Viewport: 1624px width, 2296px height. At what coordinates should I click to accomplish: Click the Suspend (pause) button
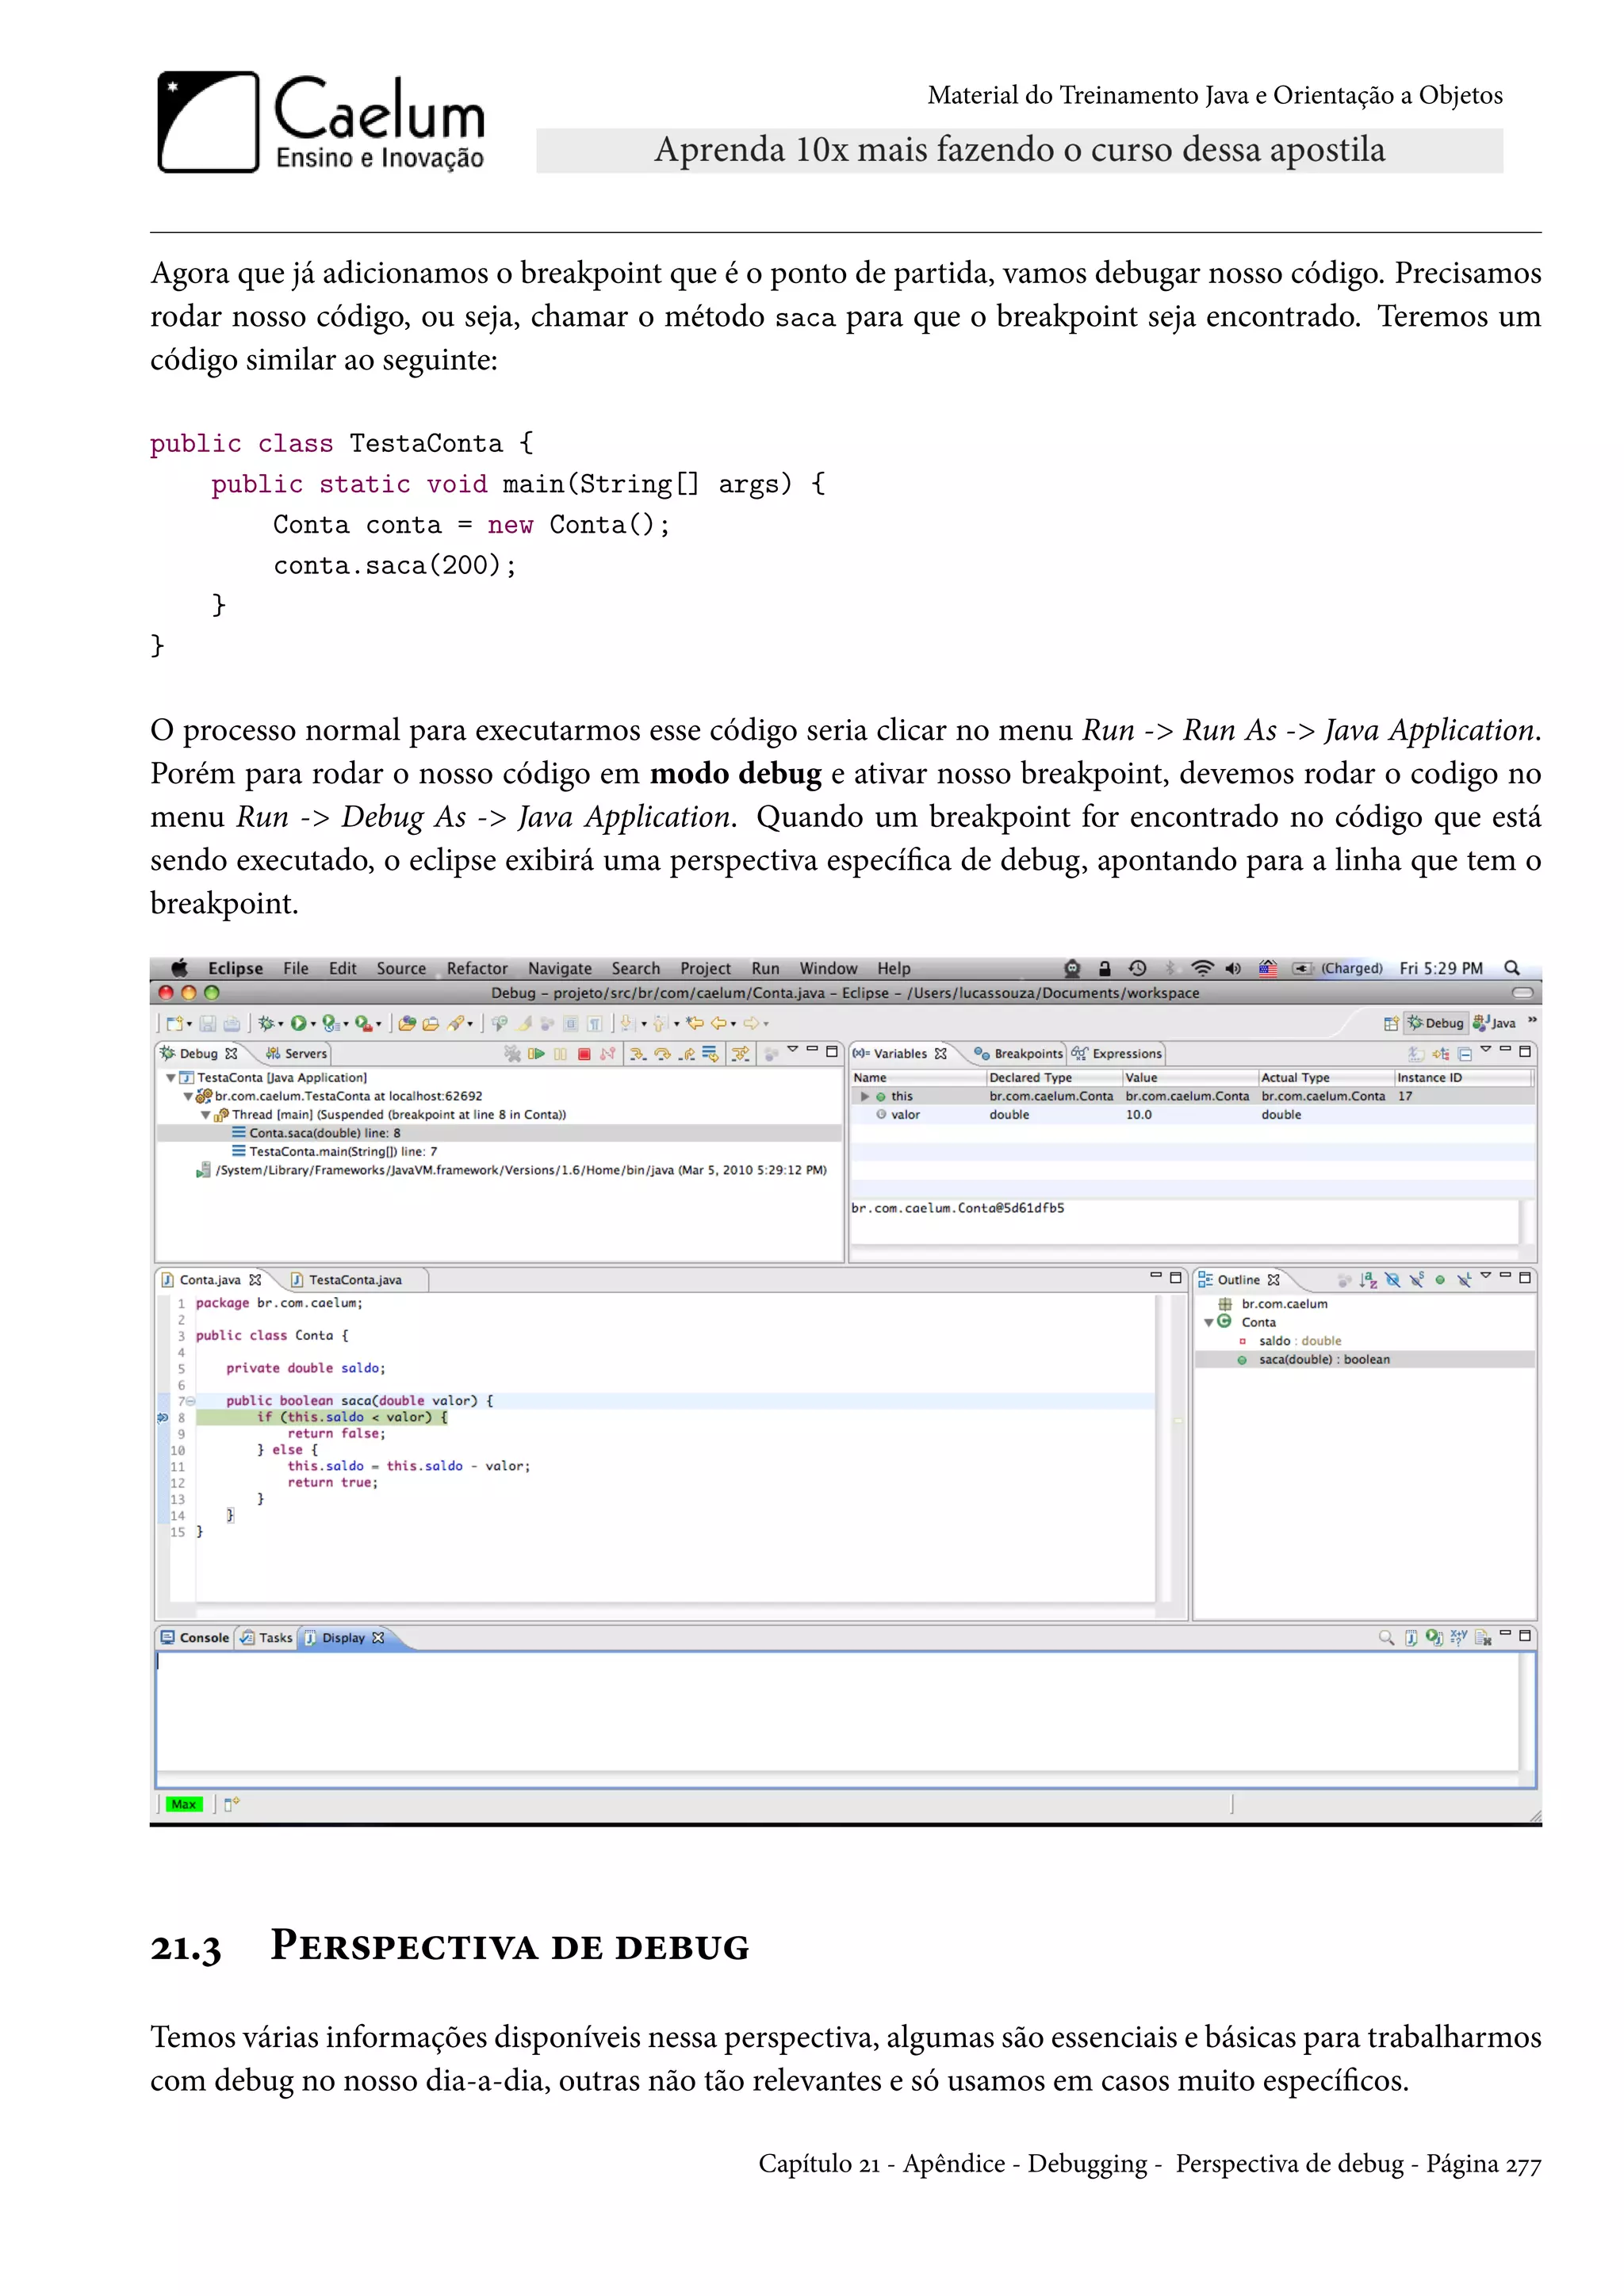tap(560, 1053)
